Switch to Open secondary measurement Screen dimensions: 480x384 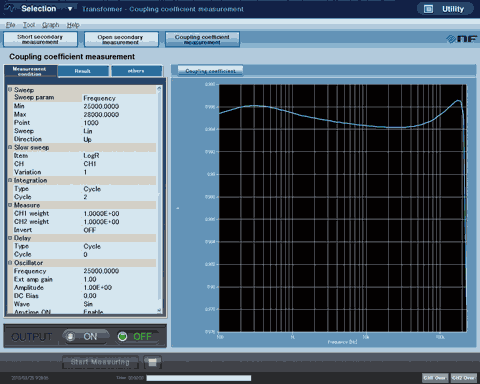click(x=121, y=39)
